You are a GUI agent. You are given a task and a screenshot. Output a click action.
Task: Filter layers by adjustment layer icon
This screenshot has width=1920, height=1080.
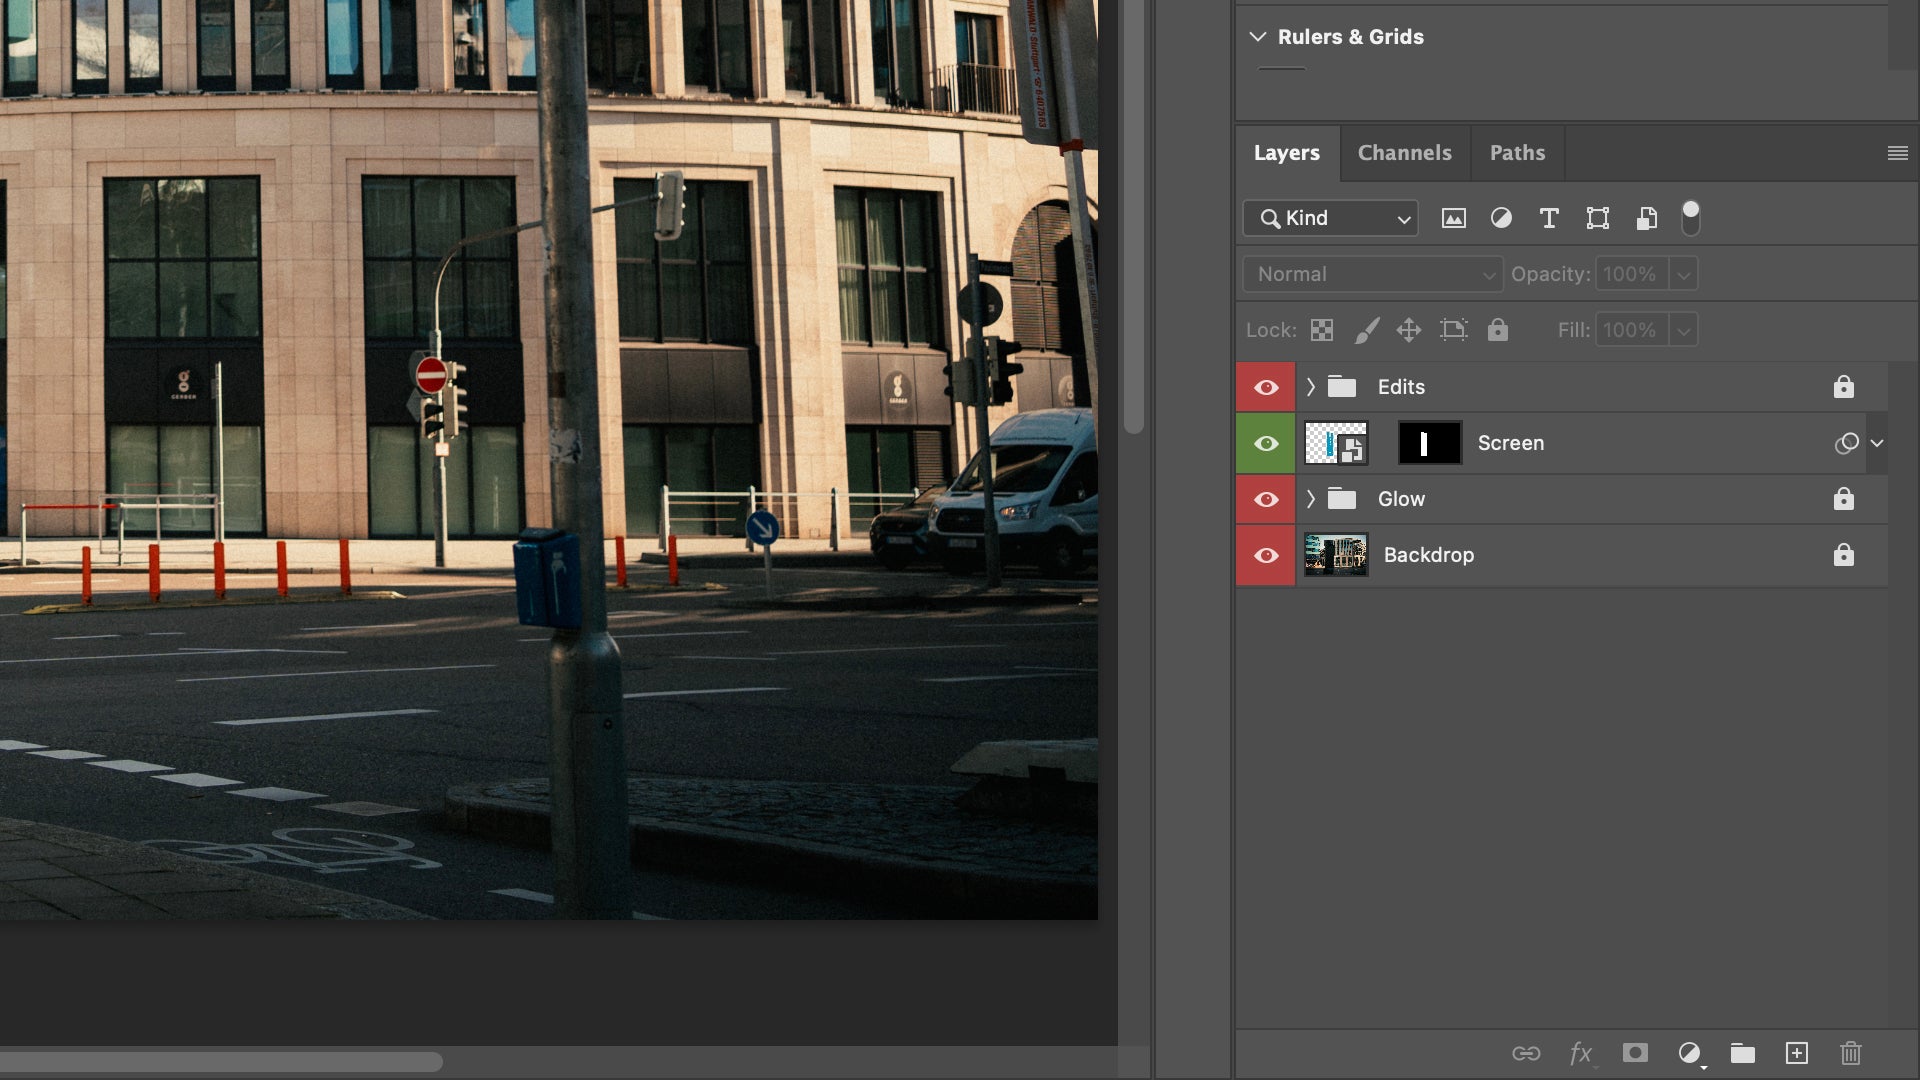pyautogui.click(x=1501, y=218)
